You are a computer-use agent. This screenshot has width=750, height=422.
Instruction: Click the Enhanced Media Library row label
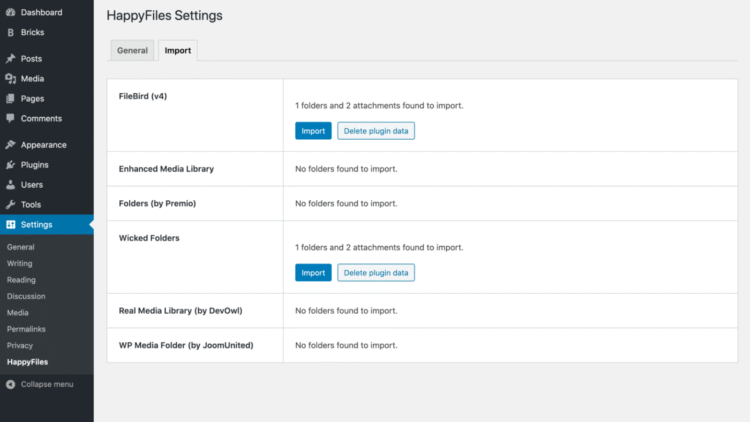pos(166,169)
